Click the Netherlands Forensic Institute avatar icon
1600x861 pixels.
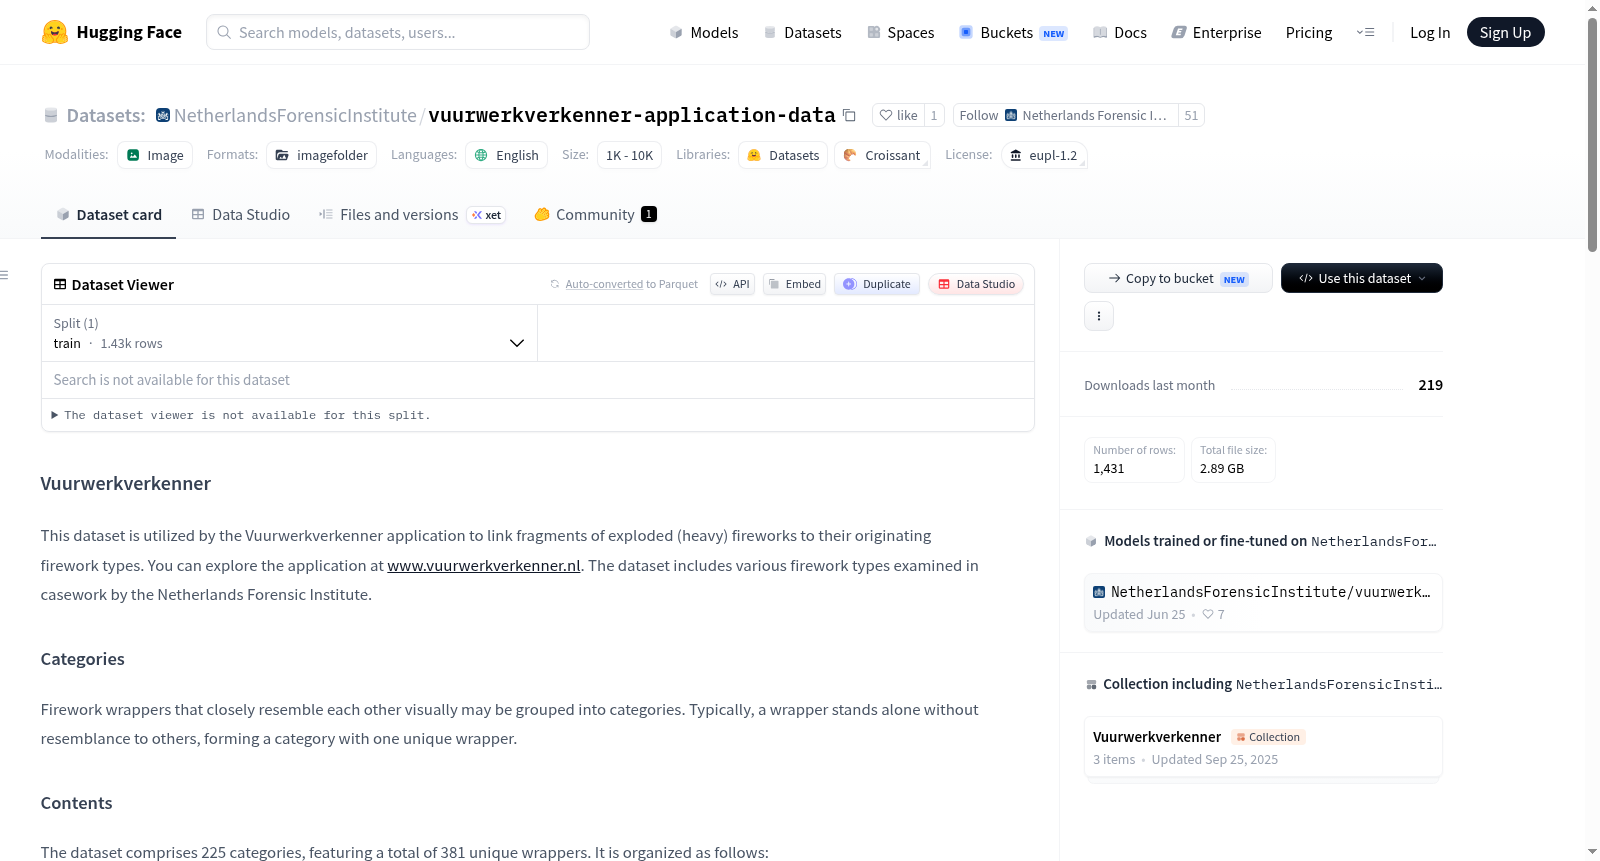(x=1011, y=115)
